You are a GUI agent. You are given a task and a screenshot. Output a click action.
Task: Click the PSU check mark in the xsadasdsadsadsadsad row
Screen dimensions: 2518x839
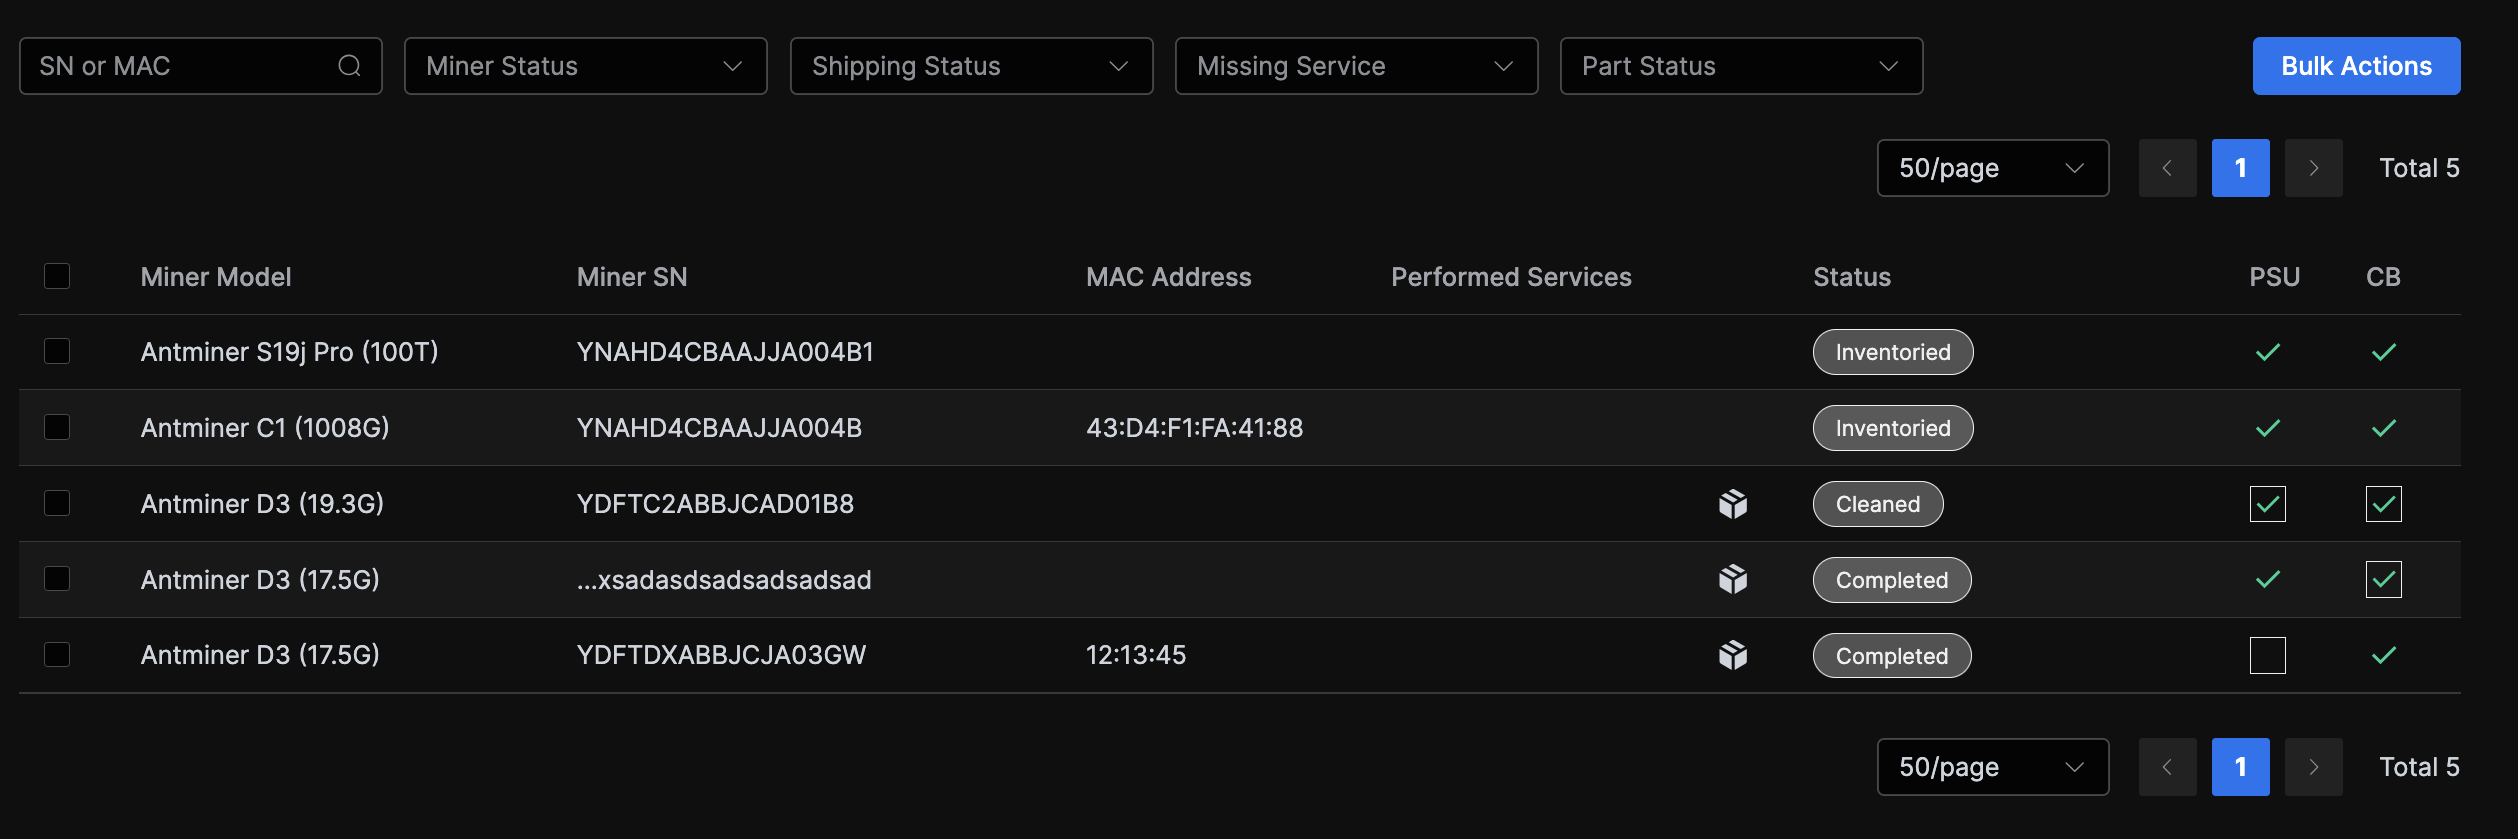[2268, 579]
